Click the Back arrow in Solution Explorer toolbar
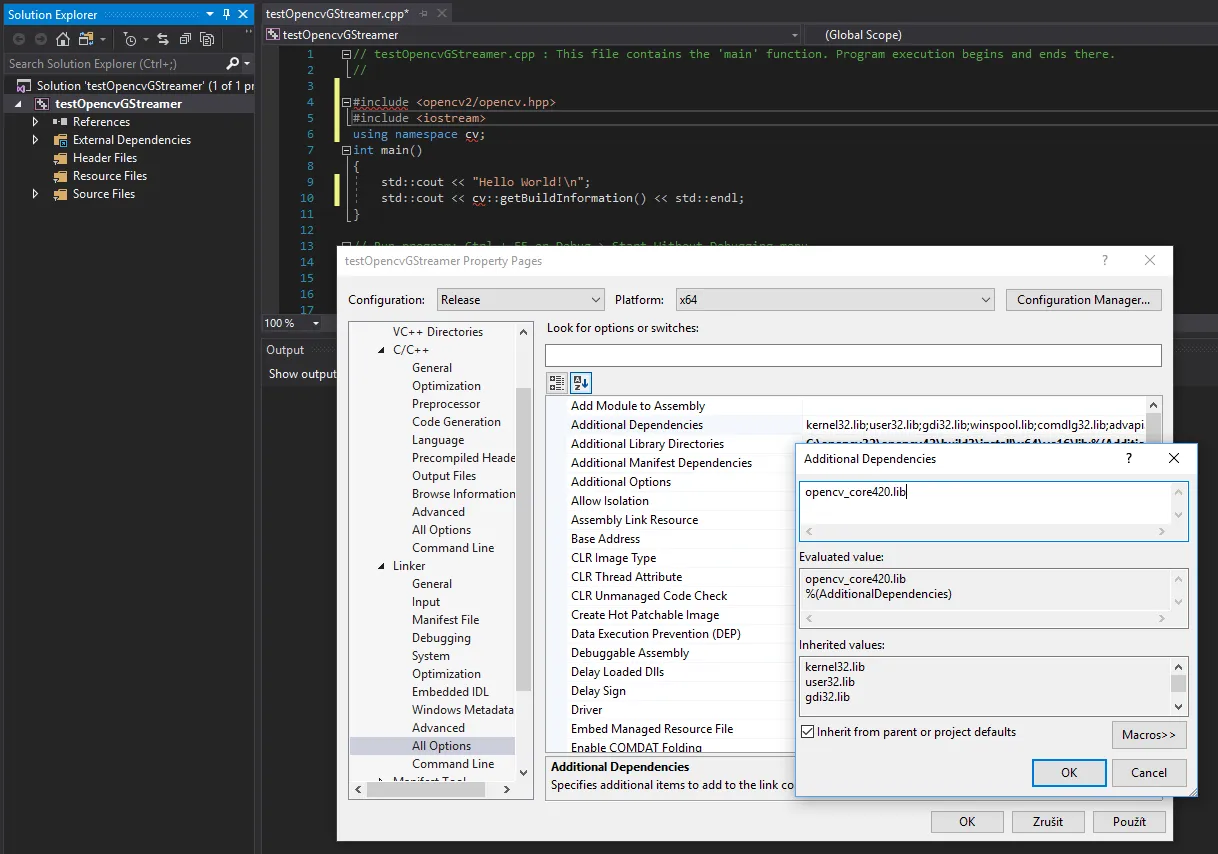 point(18,39)
